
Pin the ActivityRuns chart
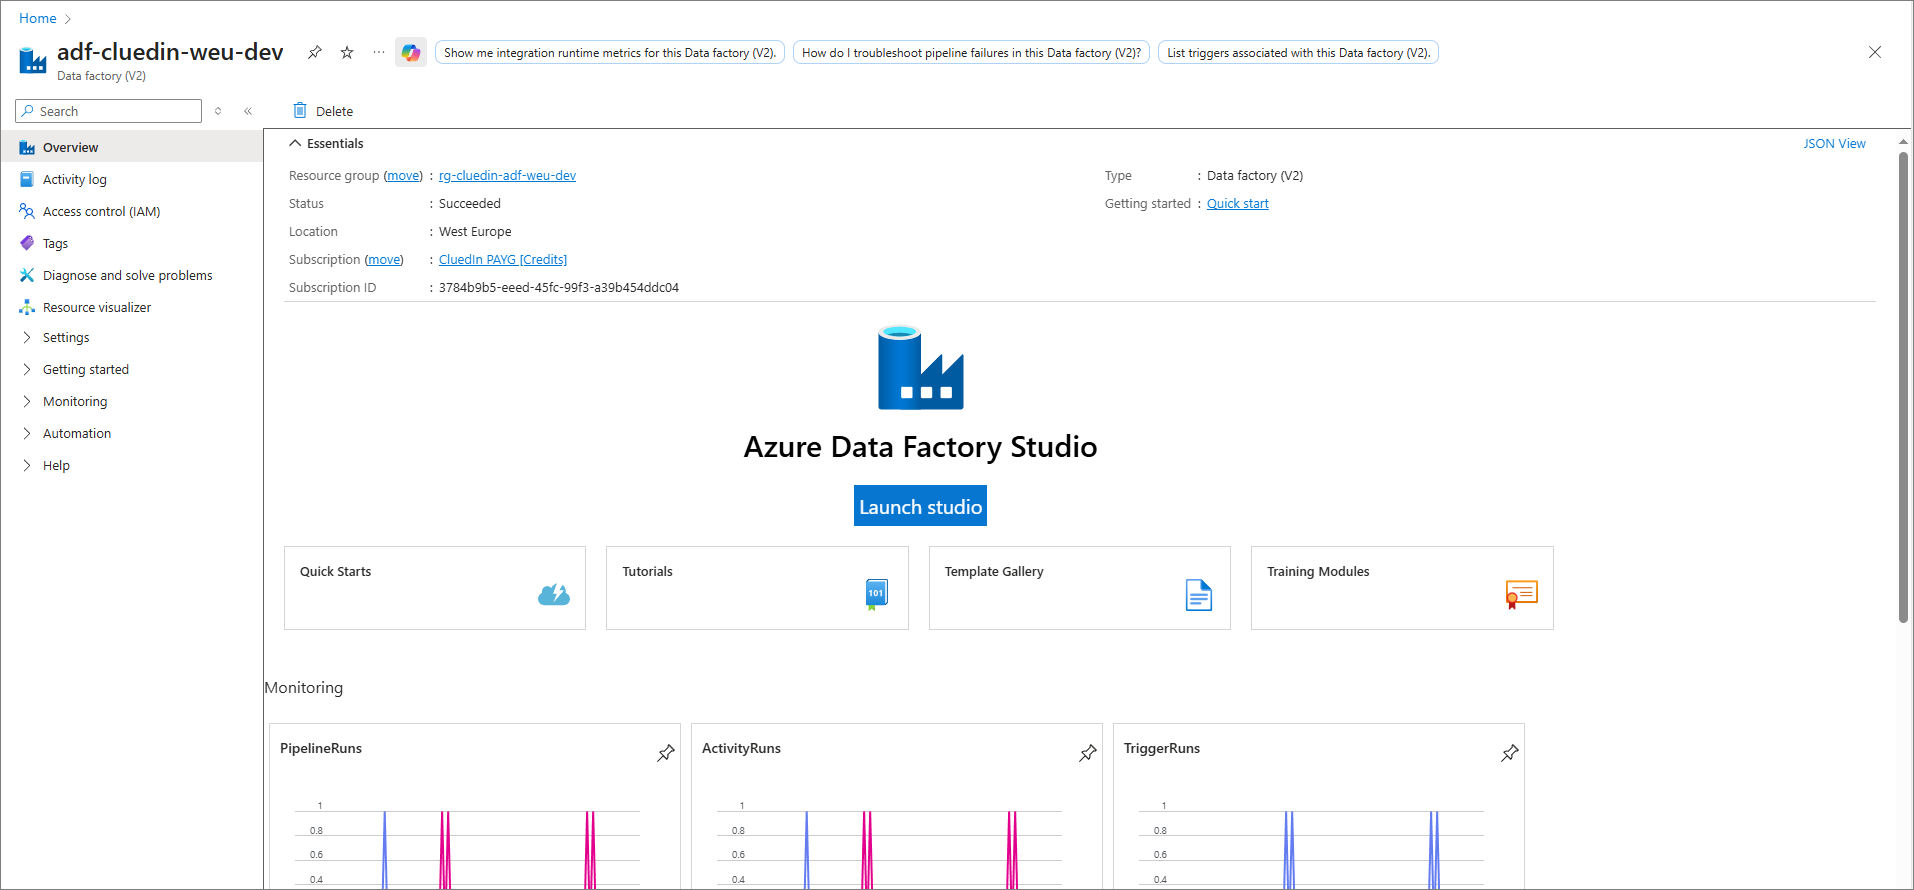[1088, 753]
